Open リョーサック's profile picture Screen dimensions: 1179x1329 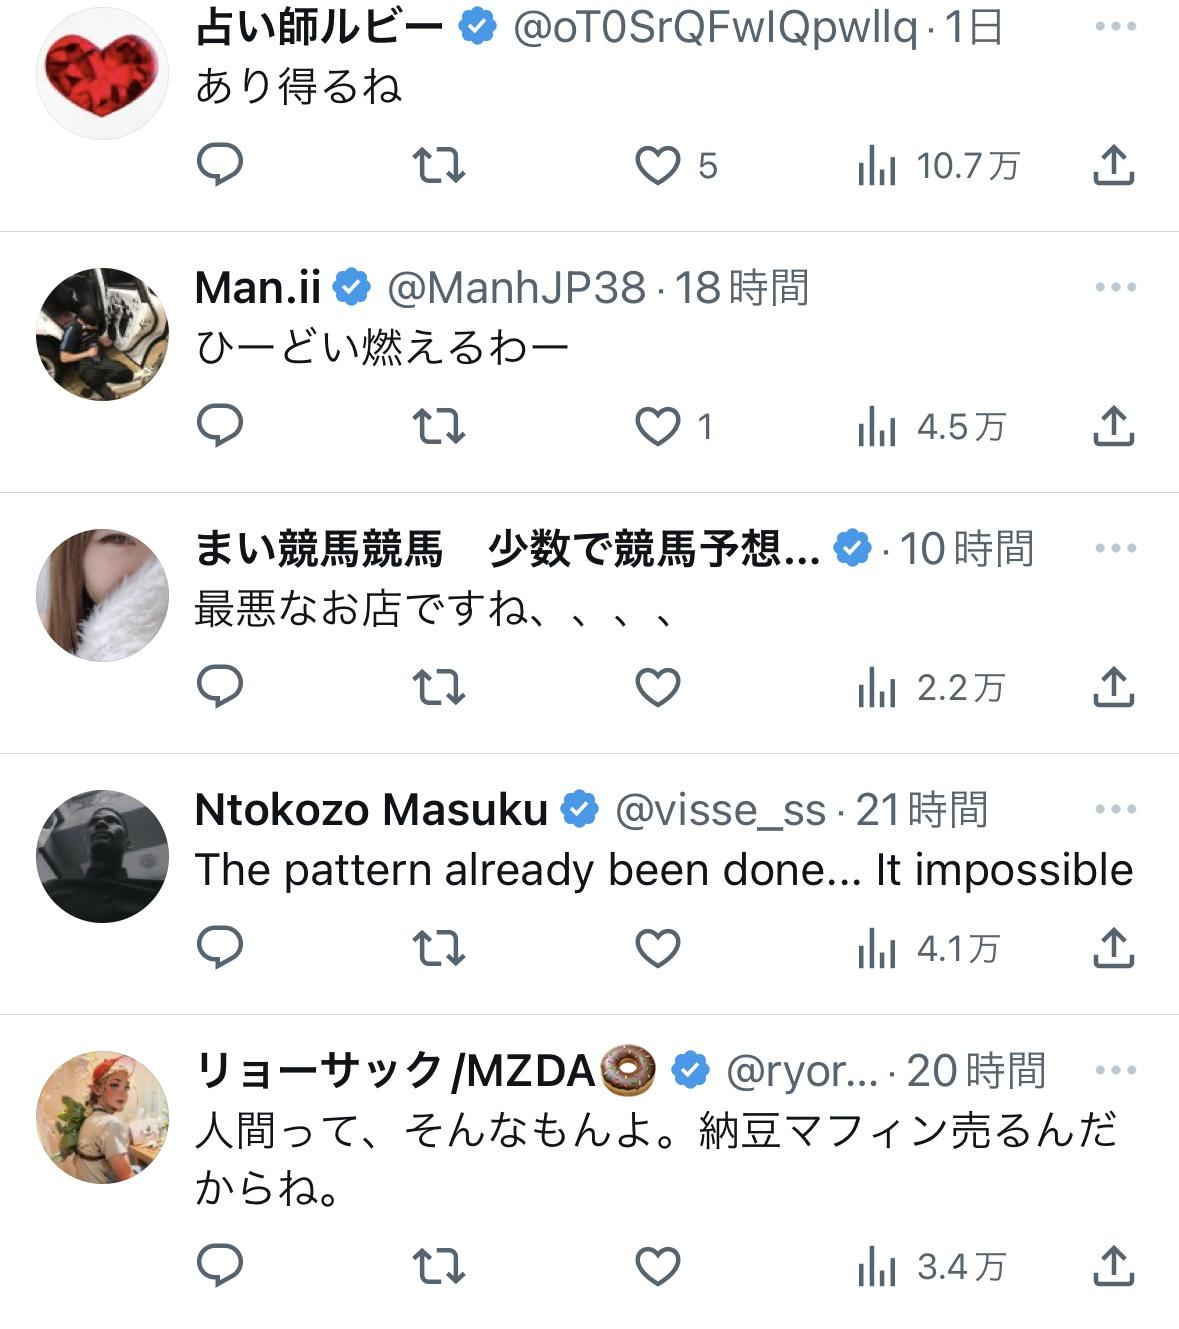pos(102,1117)
